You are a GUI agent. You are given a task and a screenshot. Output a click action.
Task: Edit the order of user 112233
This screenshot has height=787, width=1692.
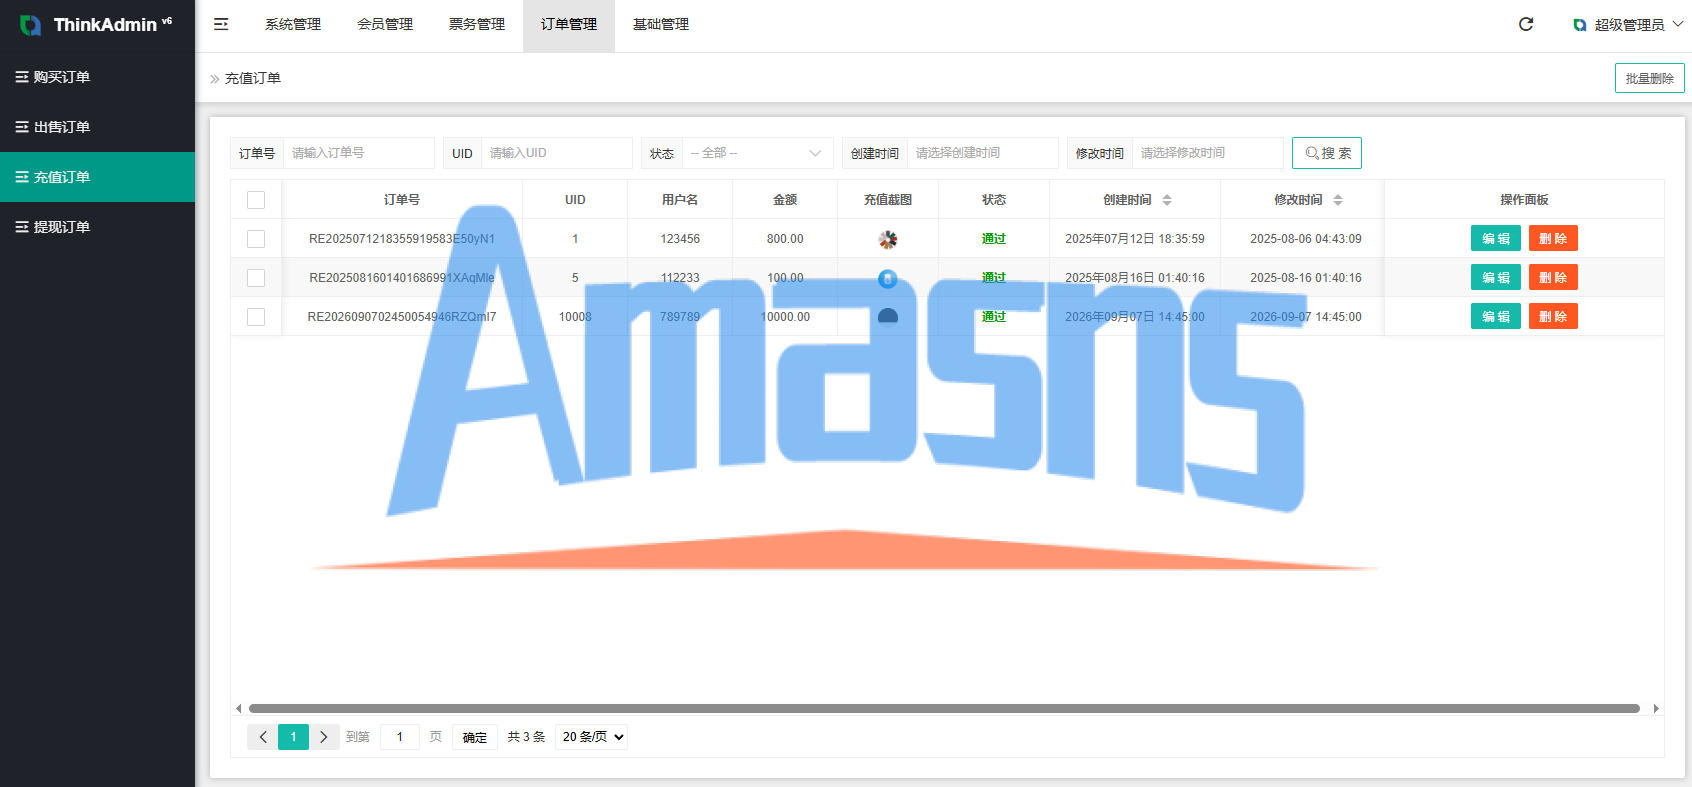(x=1496, y=278)
